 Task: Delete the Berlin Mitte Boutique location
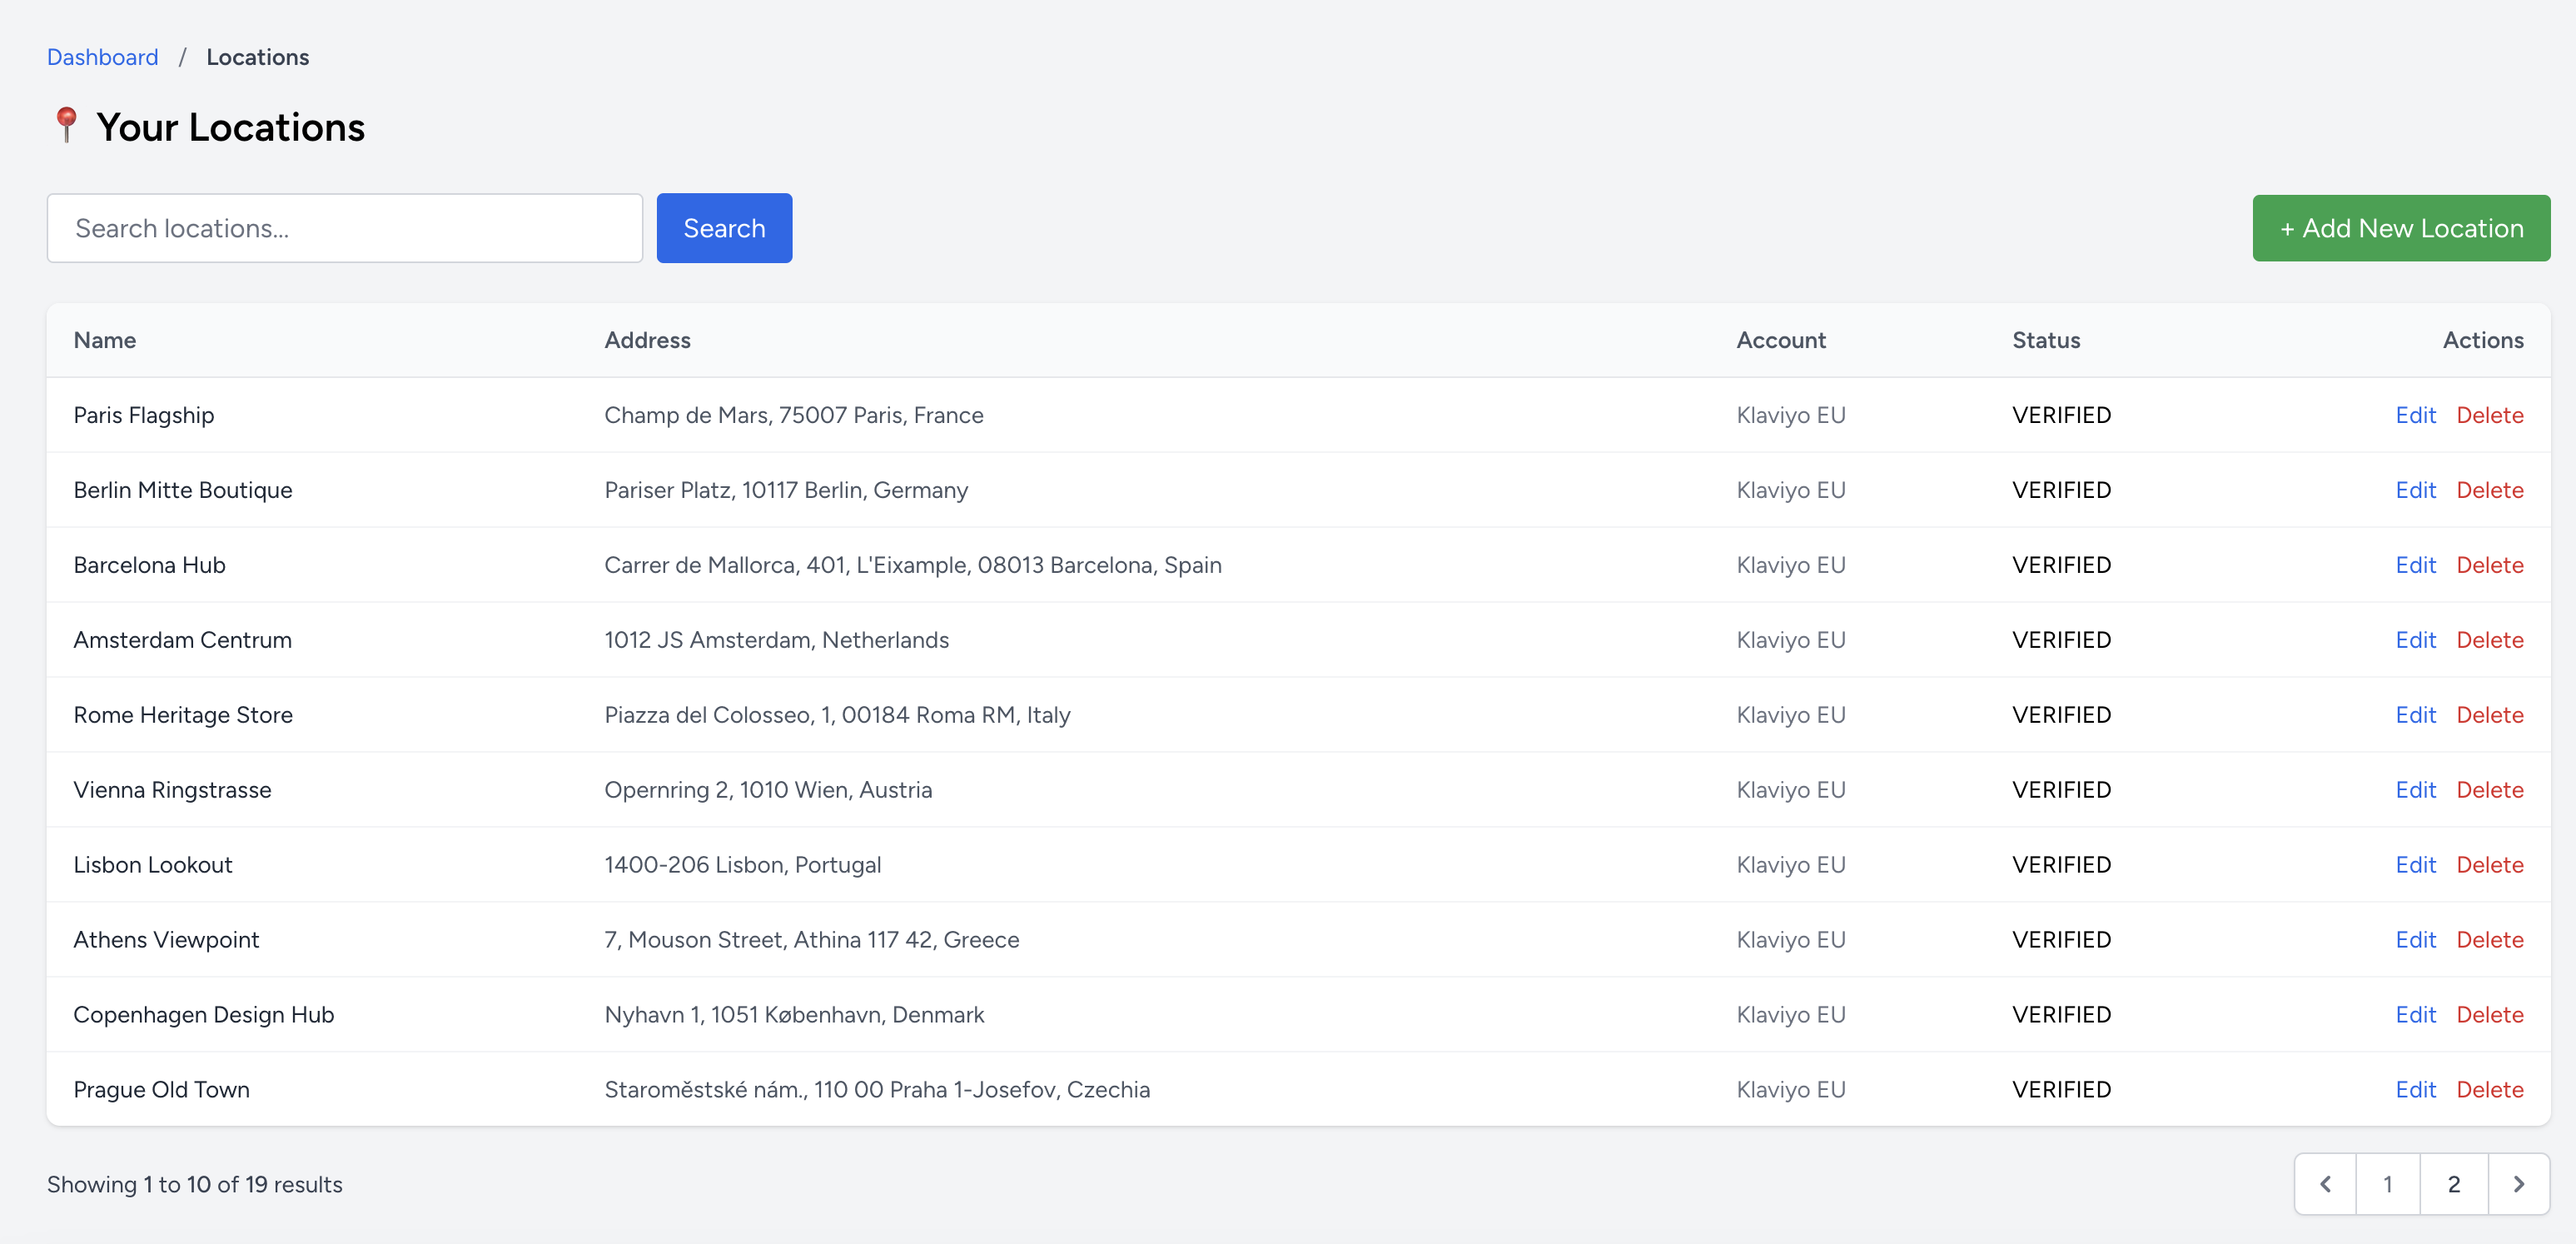click(2489, 490)
